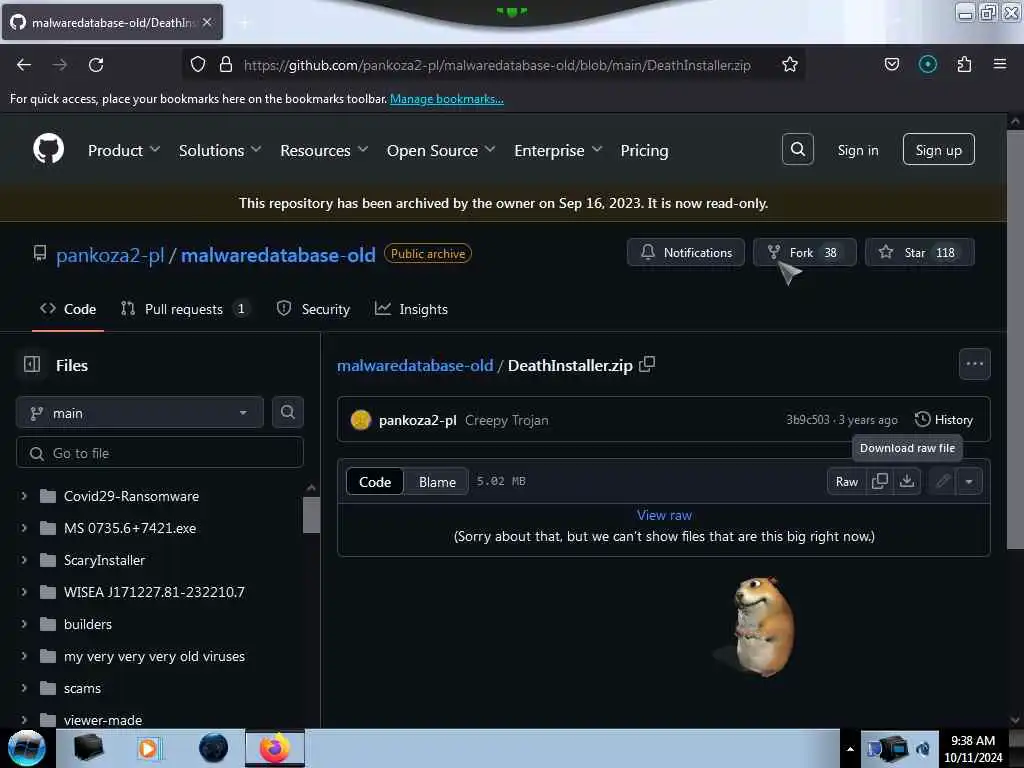The width and height of the screenshot is (1024, 768).
Task: Launch Firefox from the taskbar
Action: [275, 748]
